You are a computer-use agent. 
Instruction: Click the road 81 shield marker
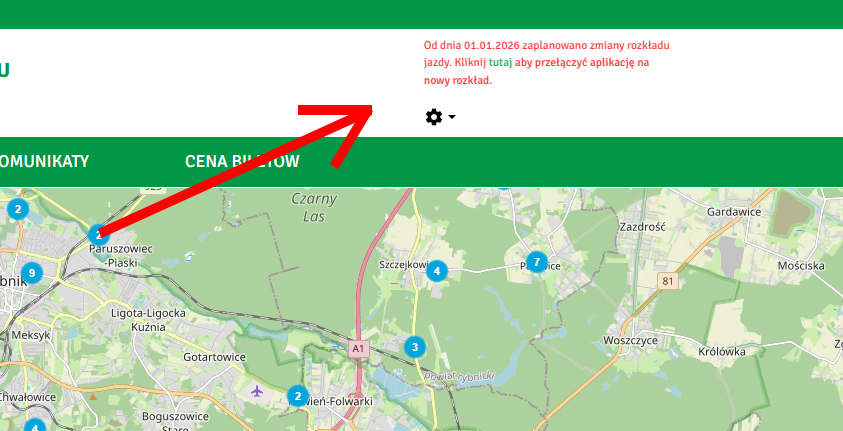point(668,281)
